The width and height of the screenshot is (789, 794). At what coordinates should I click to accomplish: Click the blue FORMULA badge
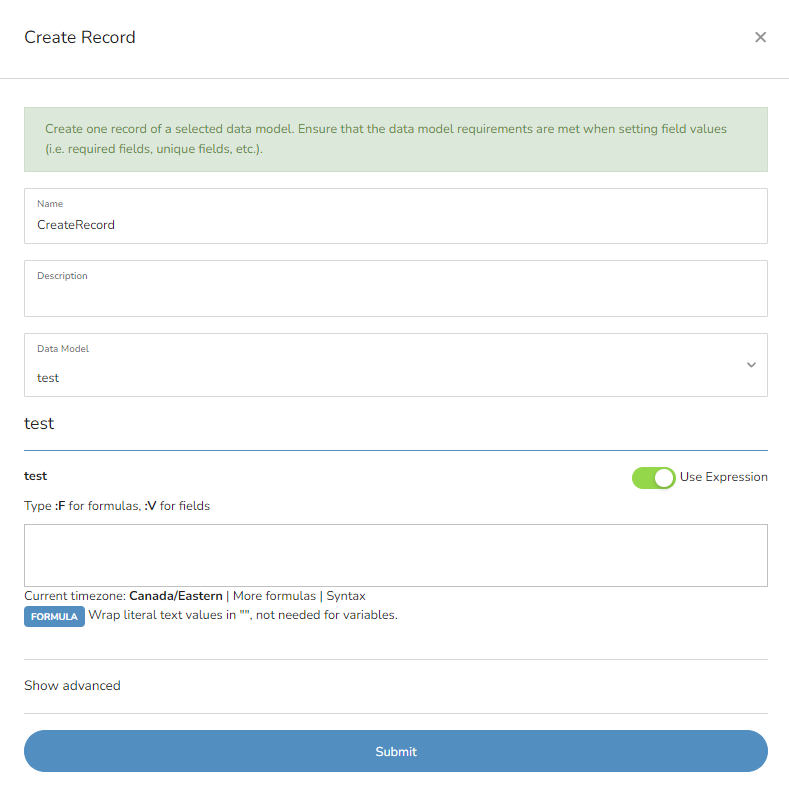click(x=54, y=617)
